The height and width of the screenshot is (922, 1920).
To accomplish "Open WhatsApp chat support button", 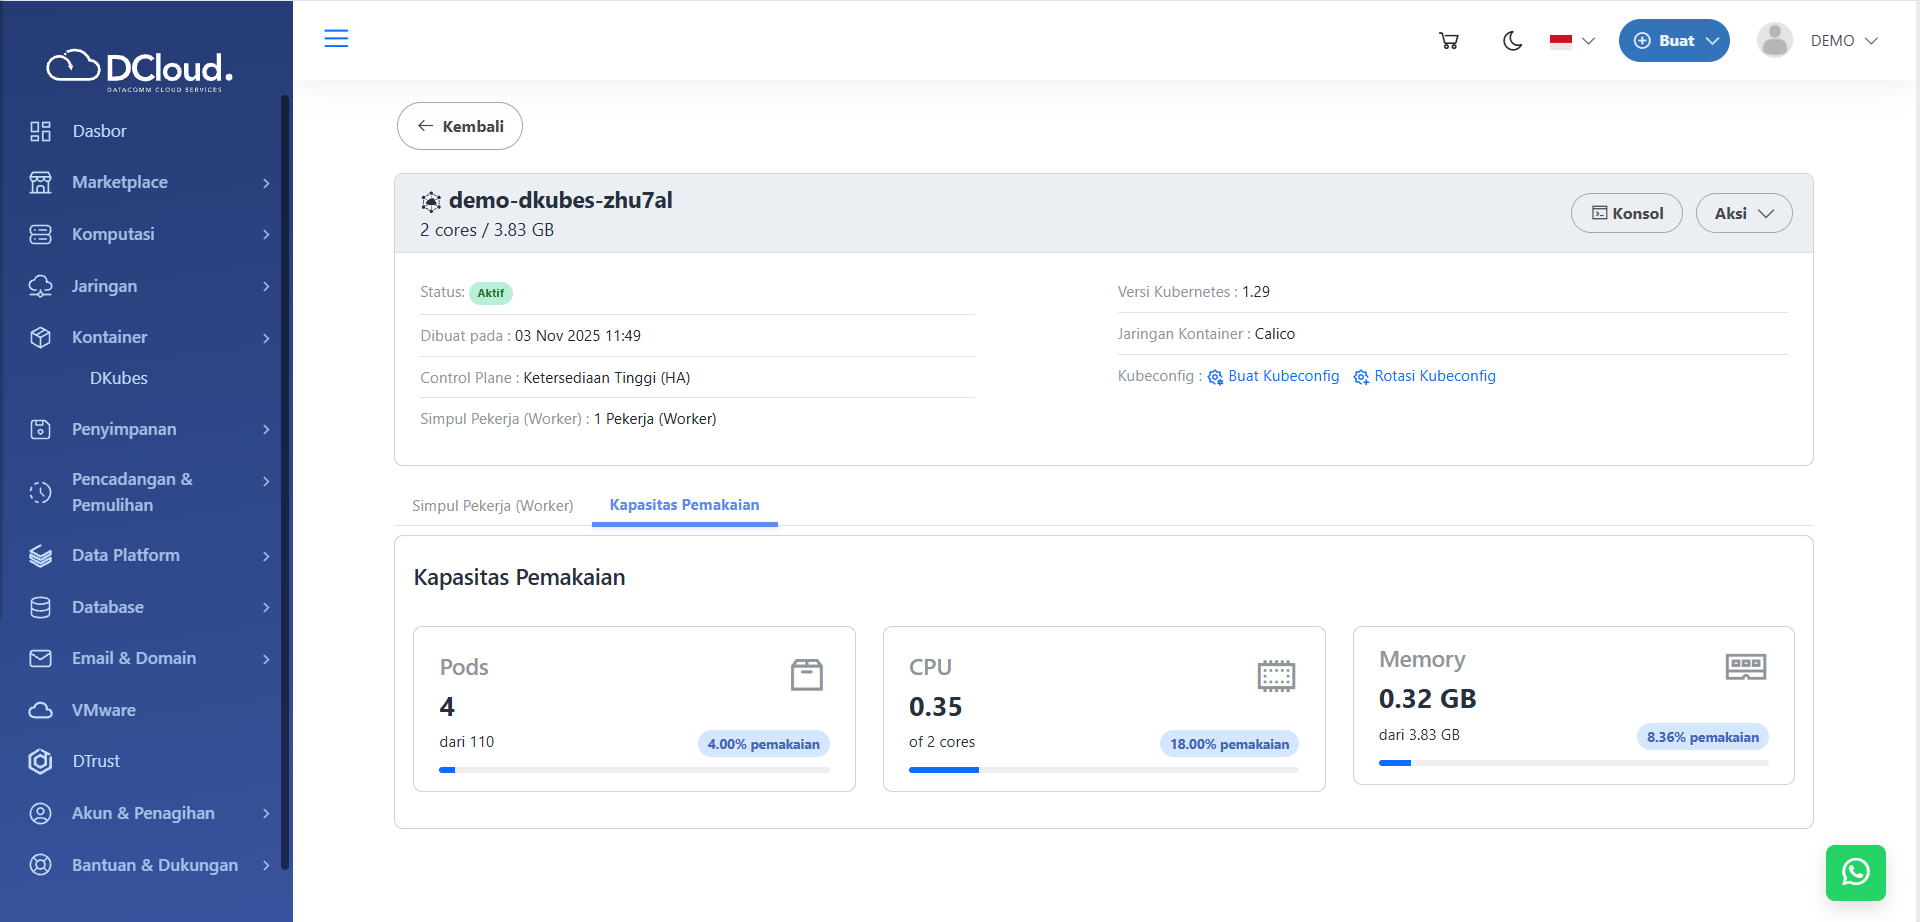I will point(1855,872).
